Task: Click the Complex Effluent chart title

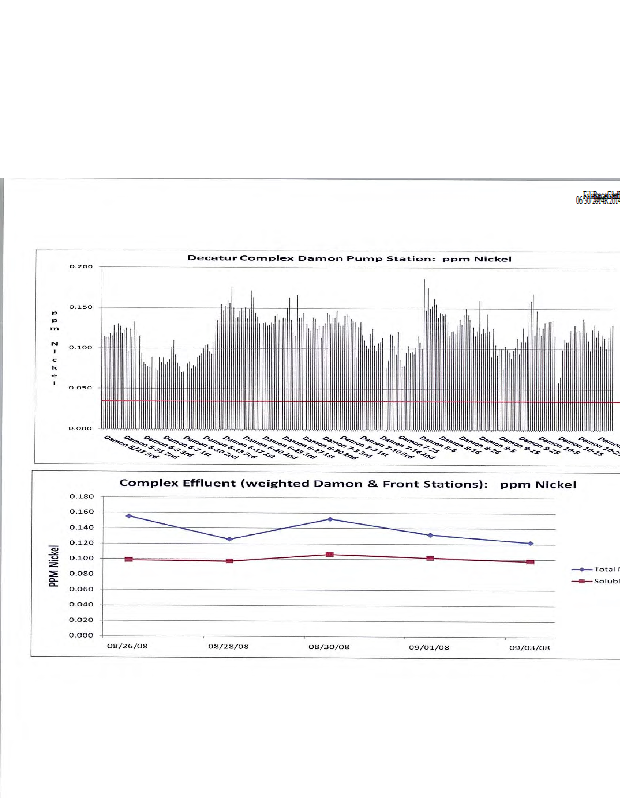Action: [347, 484]
